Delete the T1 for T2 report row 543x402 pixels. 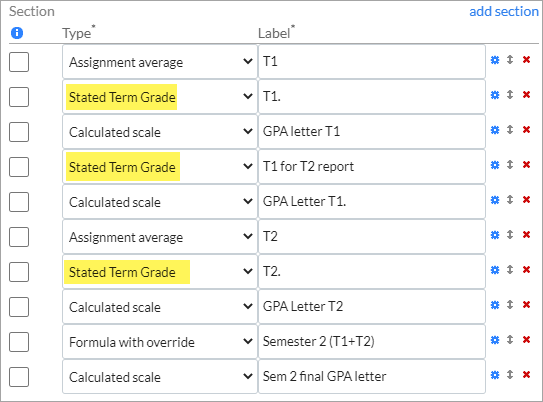point(526,165)
